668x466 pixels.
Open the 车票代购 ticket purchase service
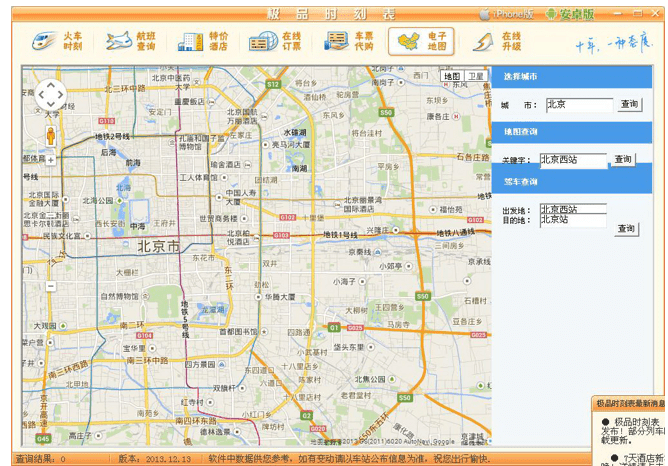(x=349, y=41)
